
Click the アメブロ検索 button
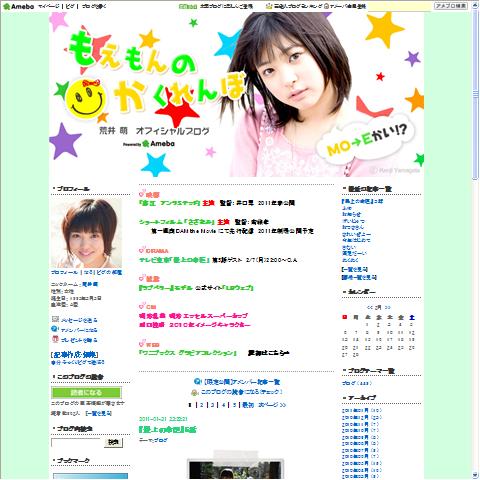pos(450,6)
